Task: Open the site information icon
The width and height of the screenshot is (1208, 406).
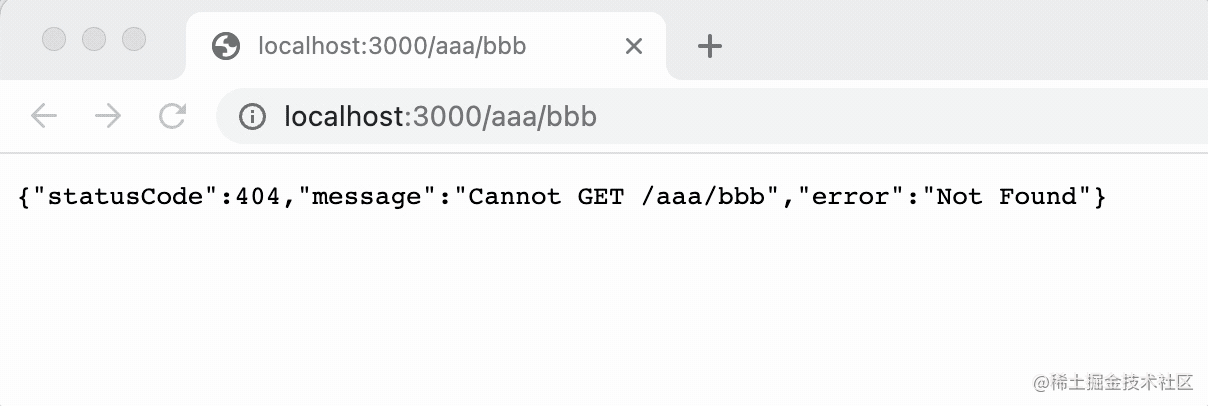Action: click(252, 117)
